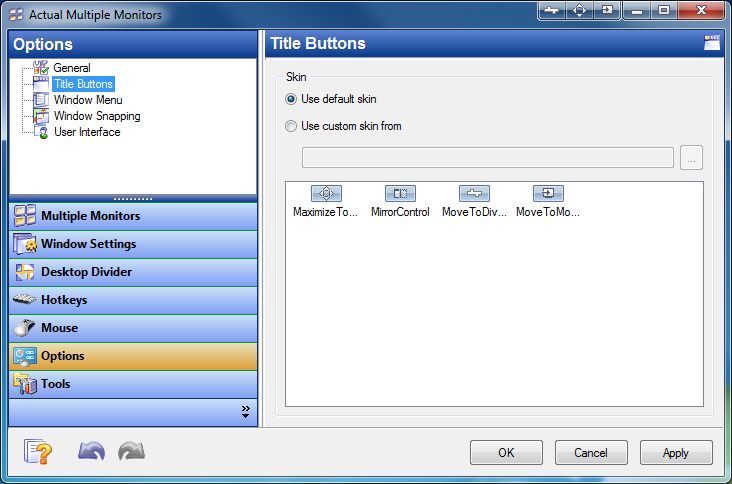Screen dimensions: 732x484
Task: Click the undo arrow icon
Action: click(x=92, y=451)
